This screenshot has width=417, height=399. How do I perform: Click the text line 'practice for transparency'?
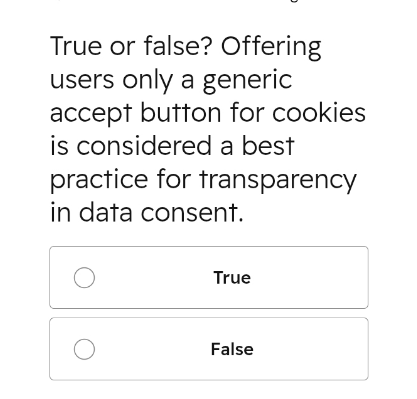coord(203,180)
